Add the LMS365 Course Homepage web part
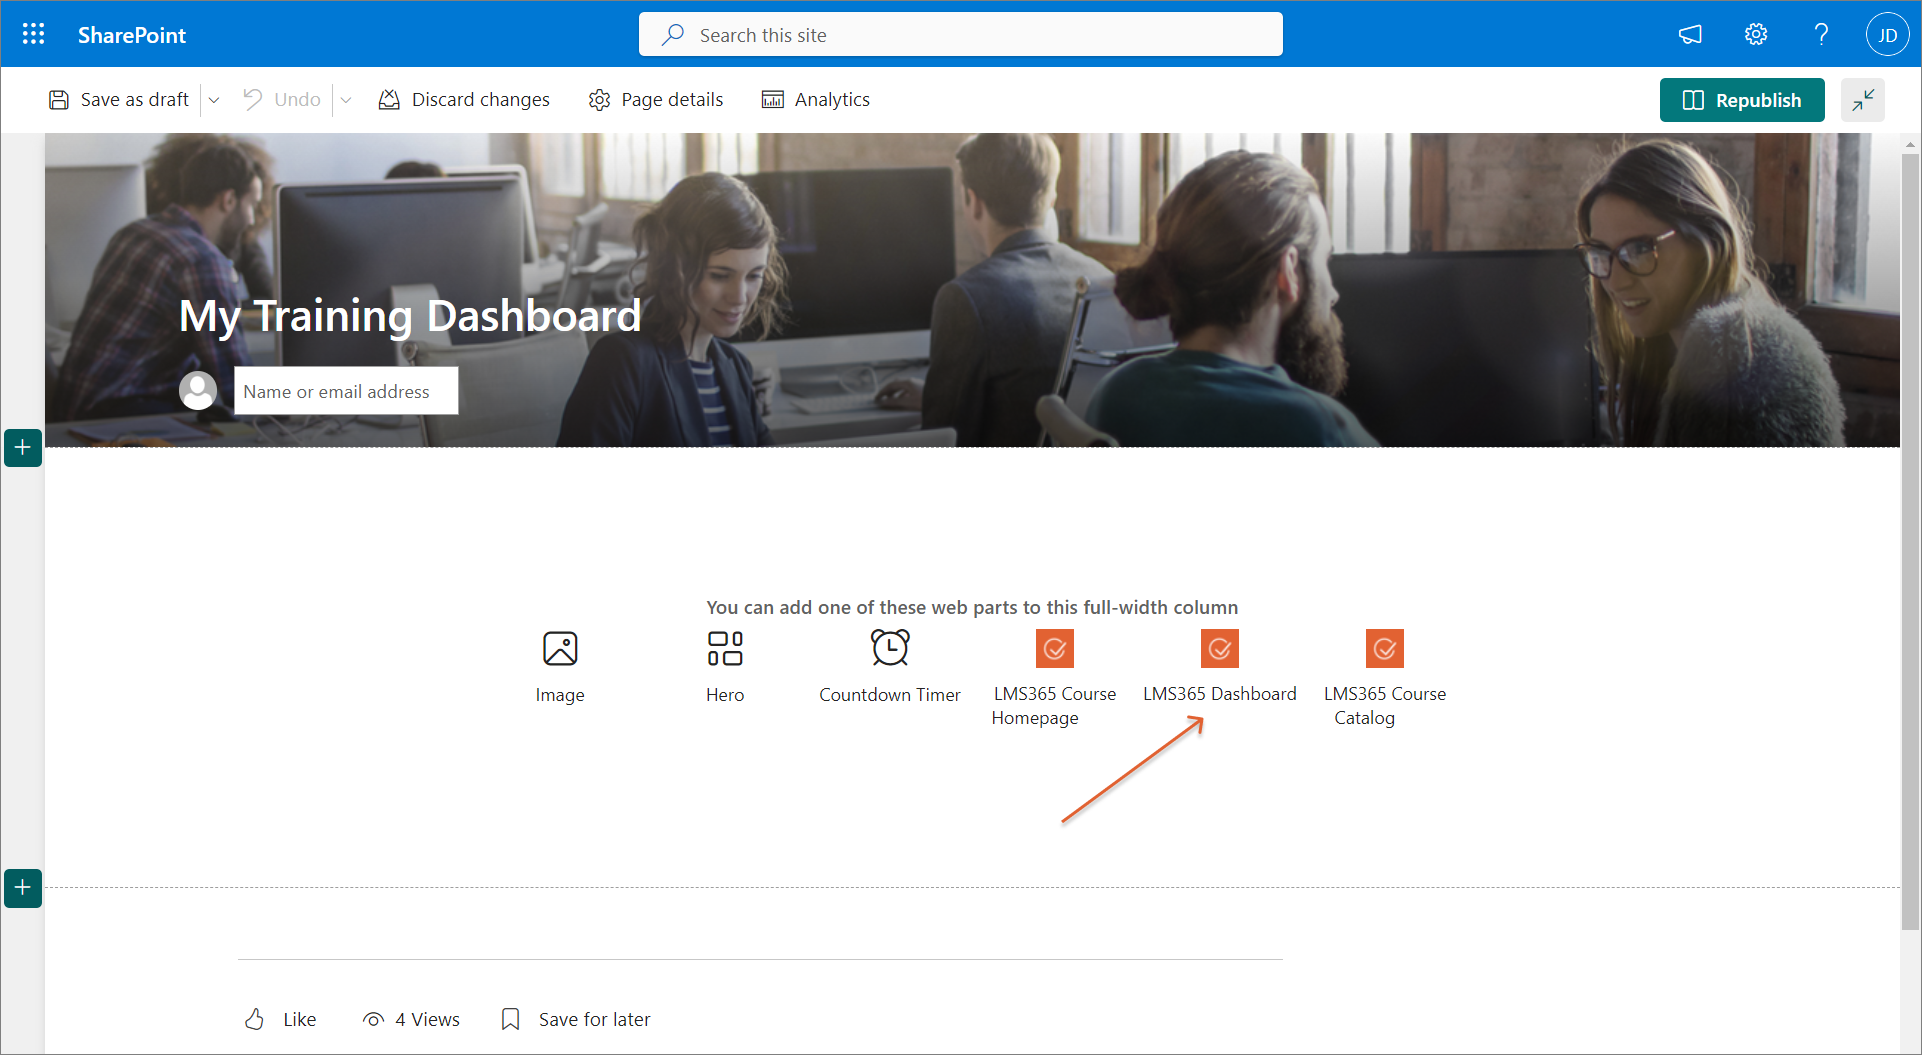The image size is (1922, 1055). (x=1054, y=678)
